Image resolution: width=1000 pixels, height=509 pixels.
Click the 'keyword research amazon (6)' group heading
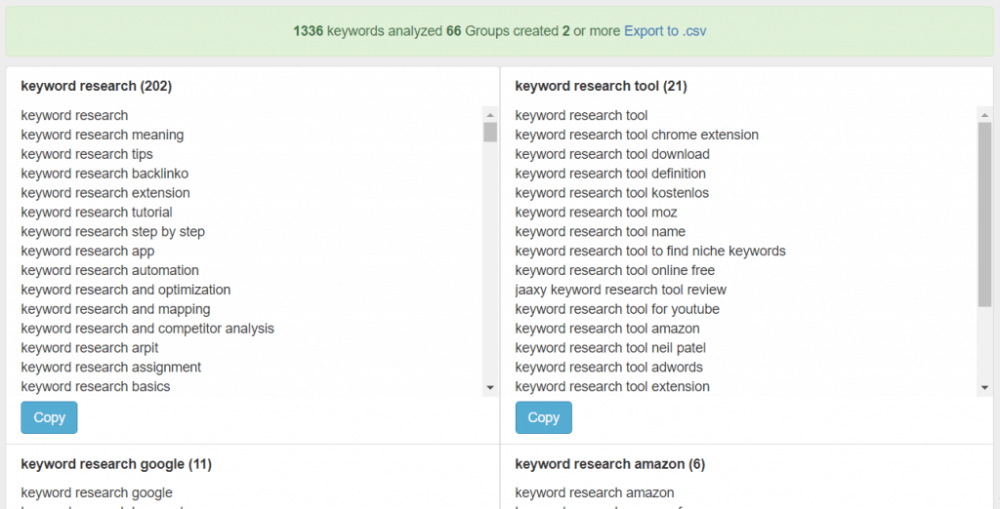tap(609, 464)
